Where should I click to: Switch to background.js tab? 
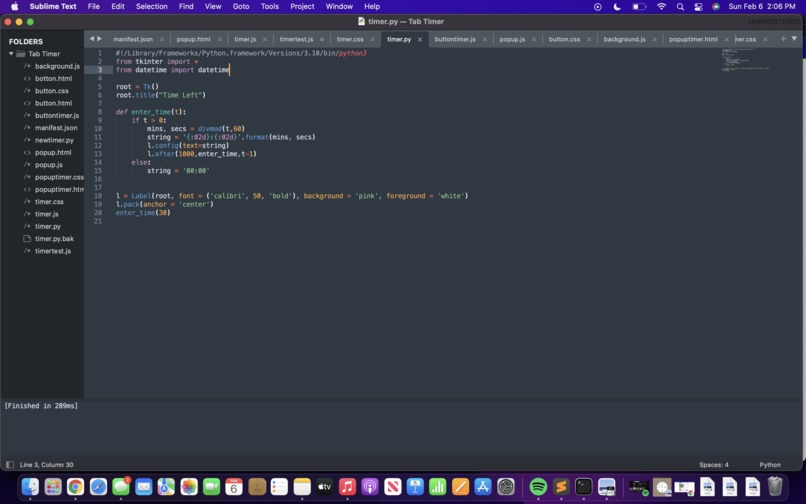click(624, 39)
